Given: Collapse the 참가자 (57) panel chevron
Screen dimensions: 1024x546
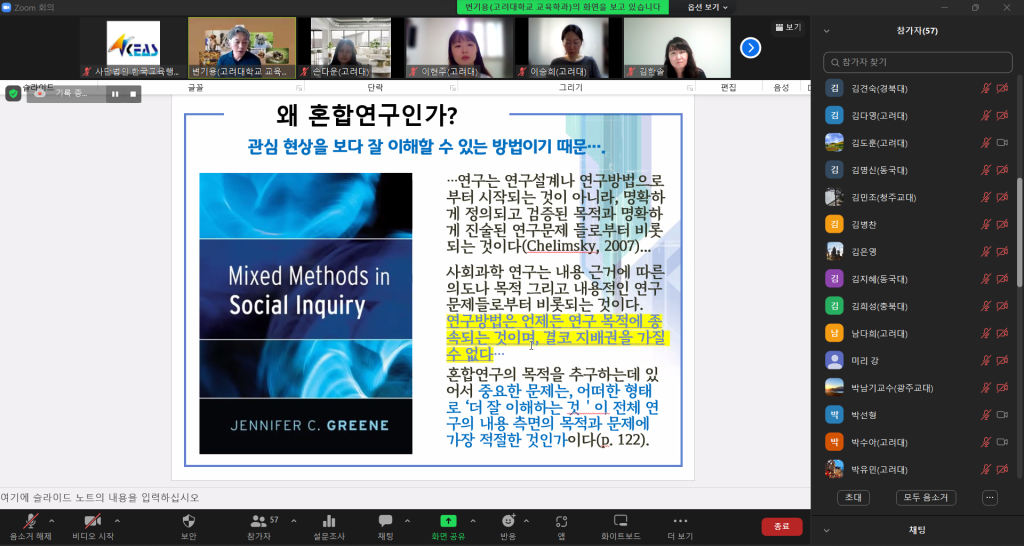Looking at the screenshot, I should [826, 31].
